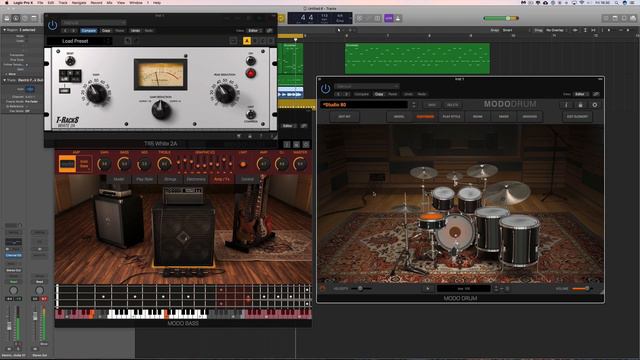
Task: Toggle the MODO DRUM plugin power button
Action: pos(325,88)
